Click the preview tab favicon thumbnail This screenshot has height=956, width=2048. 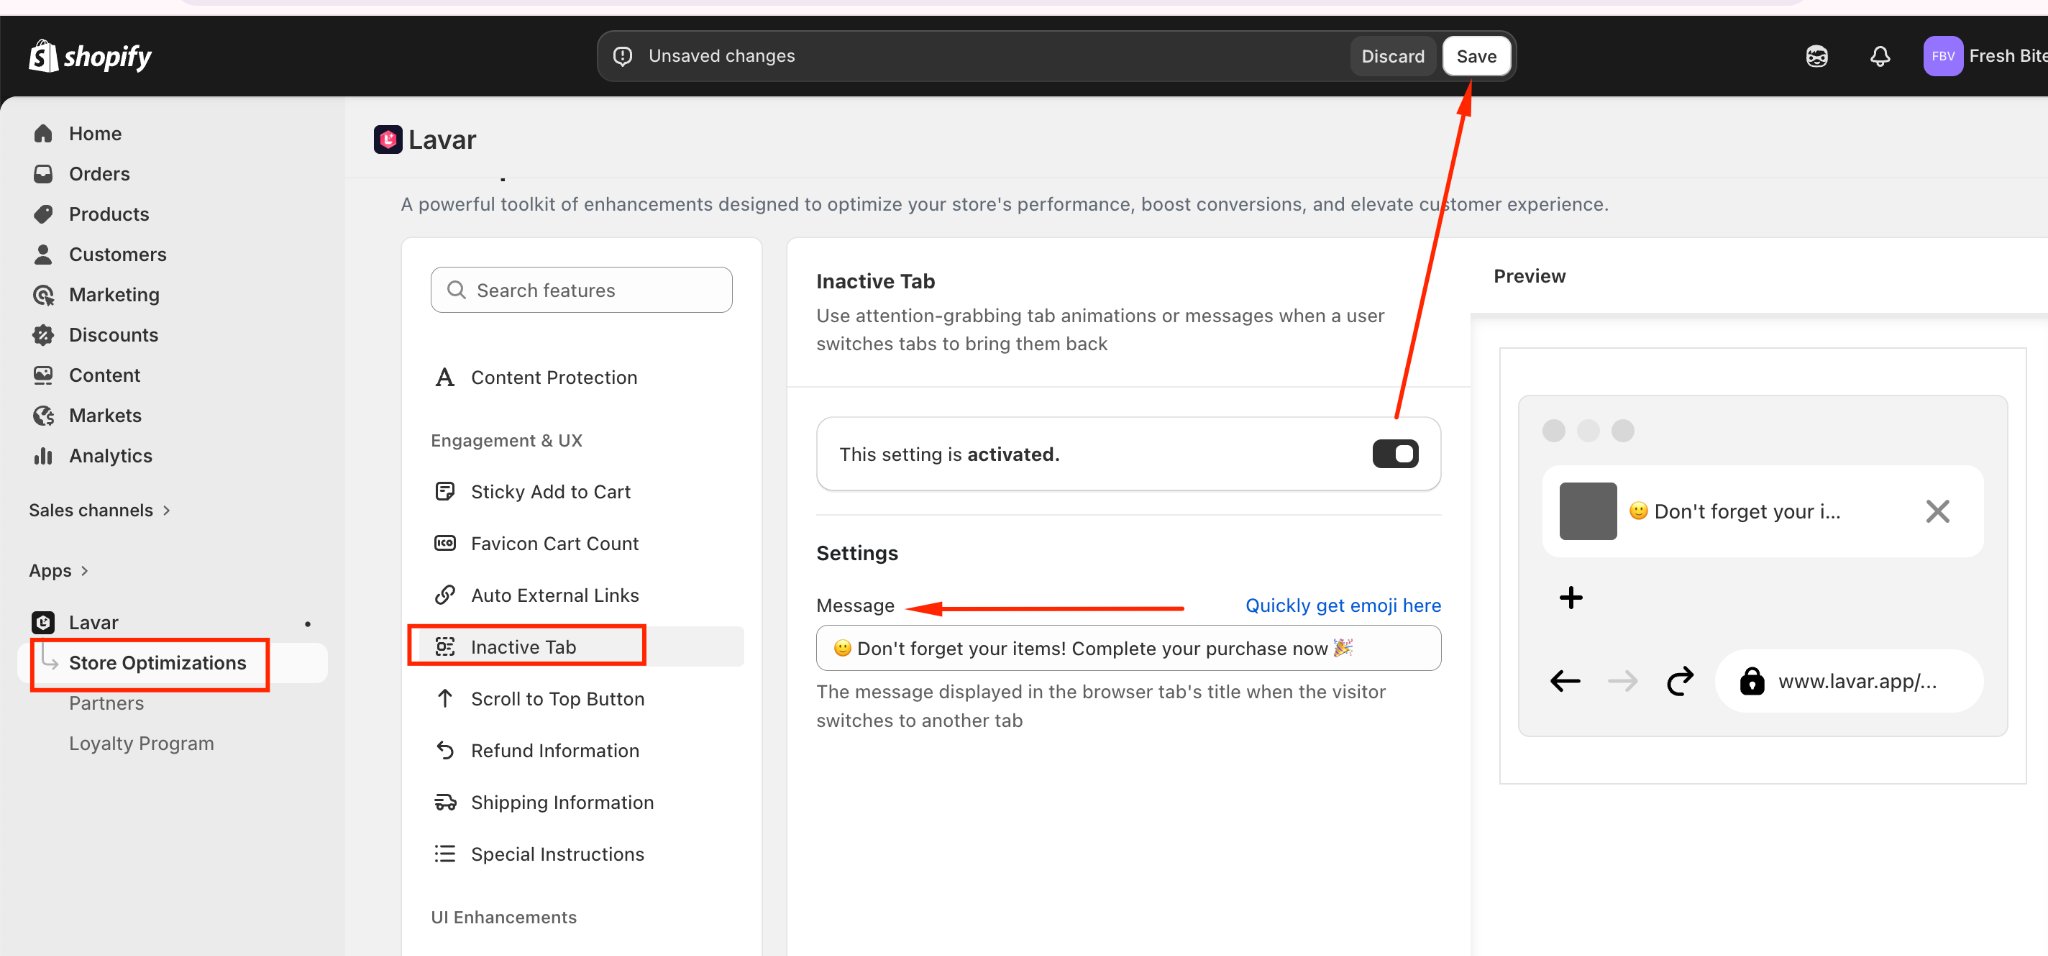1588,511
